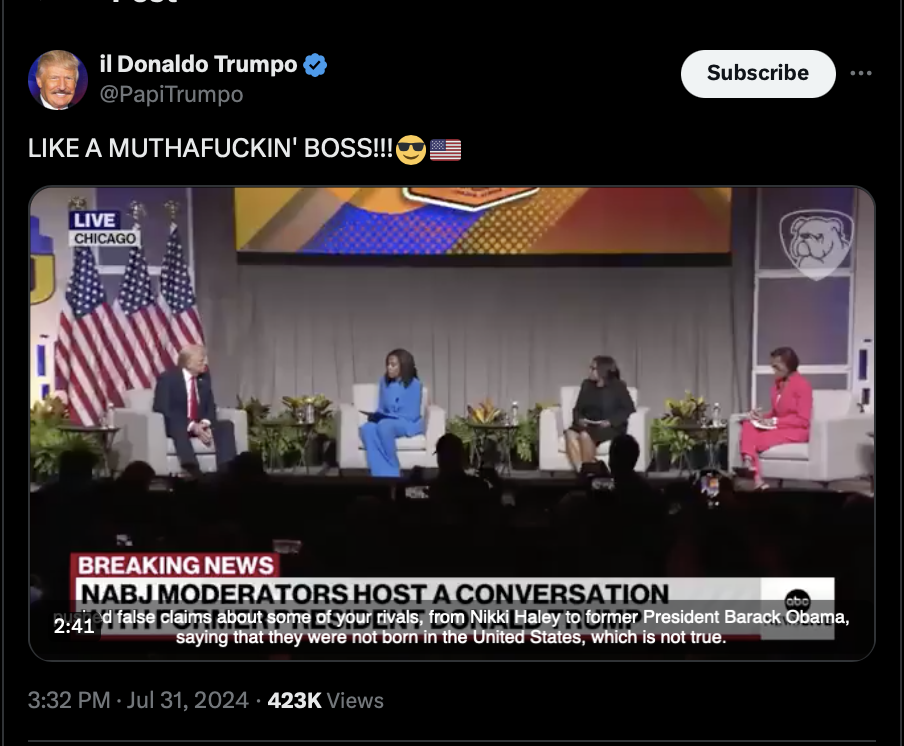Click the US flag emoji in the post
The height and width of the screenshot is (746, 904).
click(x=445, y=150)
